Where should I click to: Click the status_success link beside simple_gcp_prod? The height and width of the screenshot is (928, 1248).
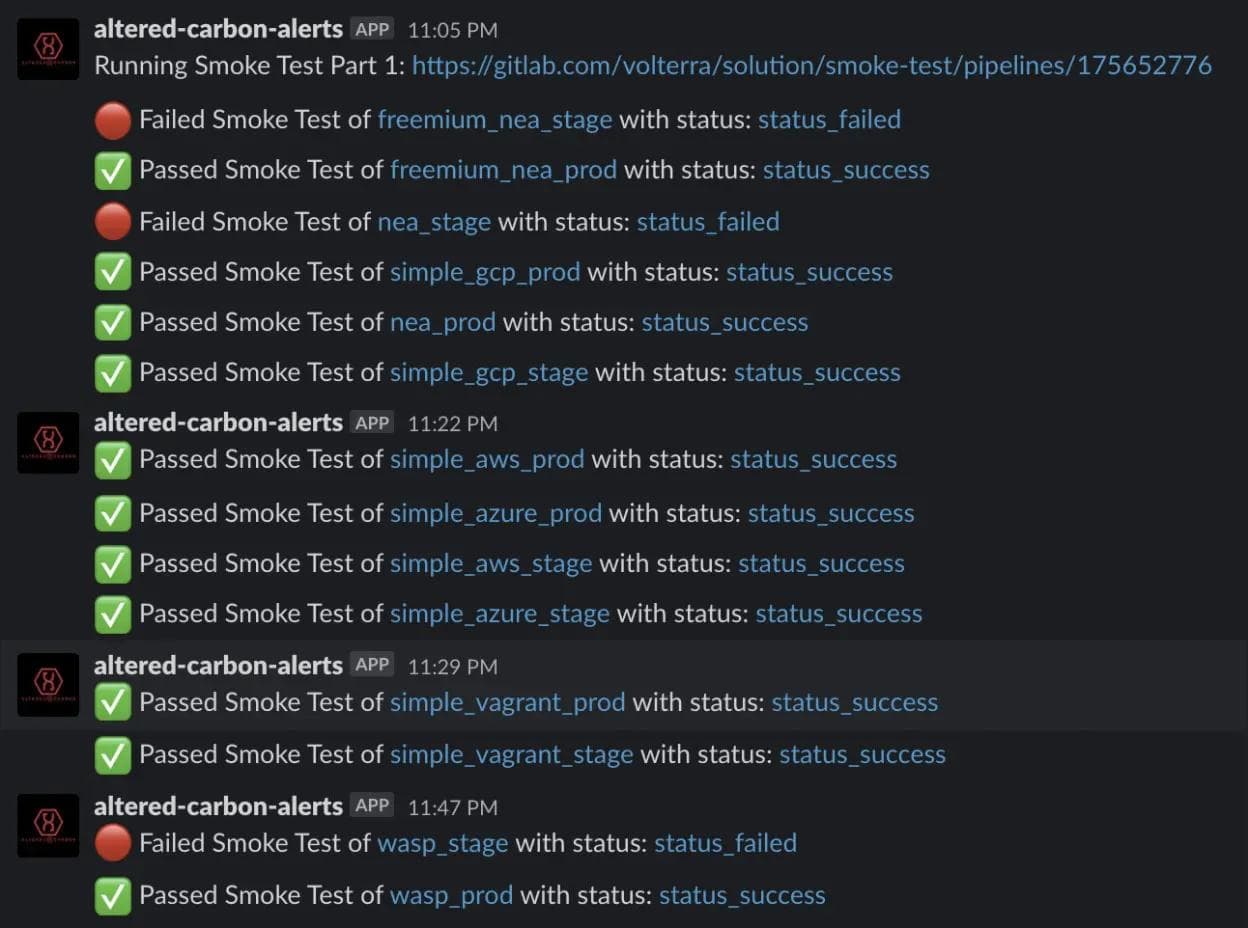pos(809,271)
